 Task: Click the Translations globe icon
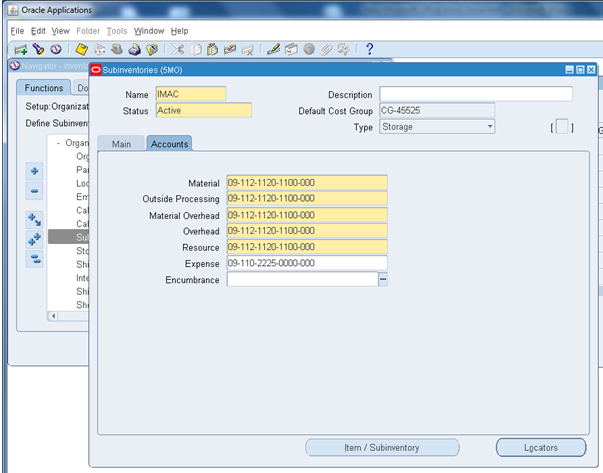point(309,49)
